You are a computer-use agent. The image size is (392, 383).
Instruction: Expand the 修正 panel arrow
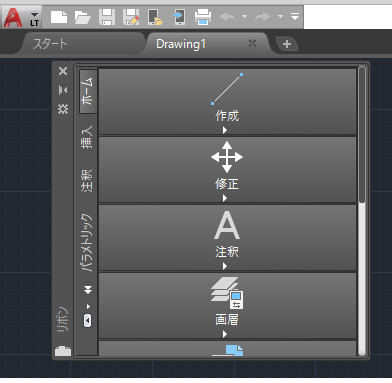point(225,198)
